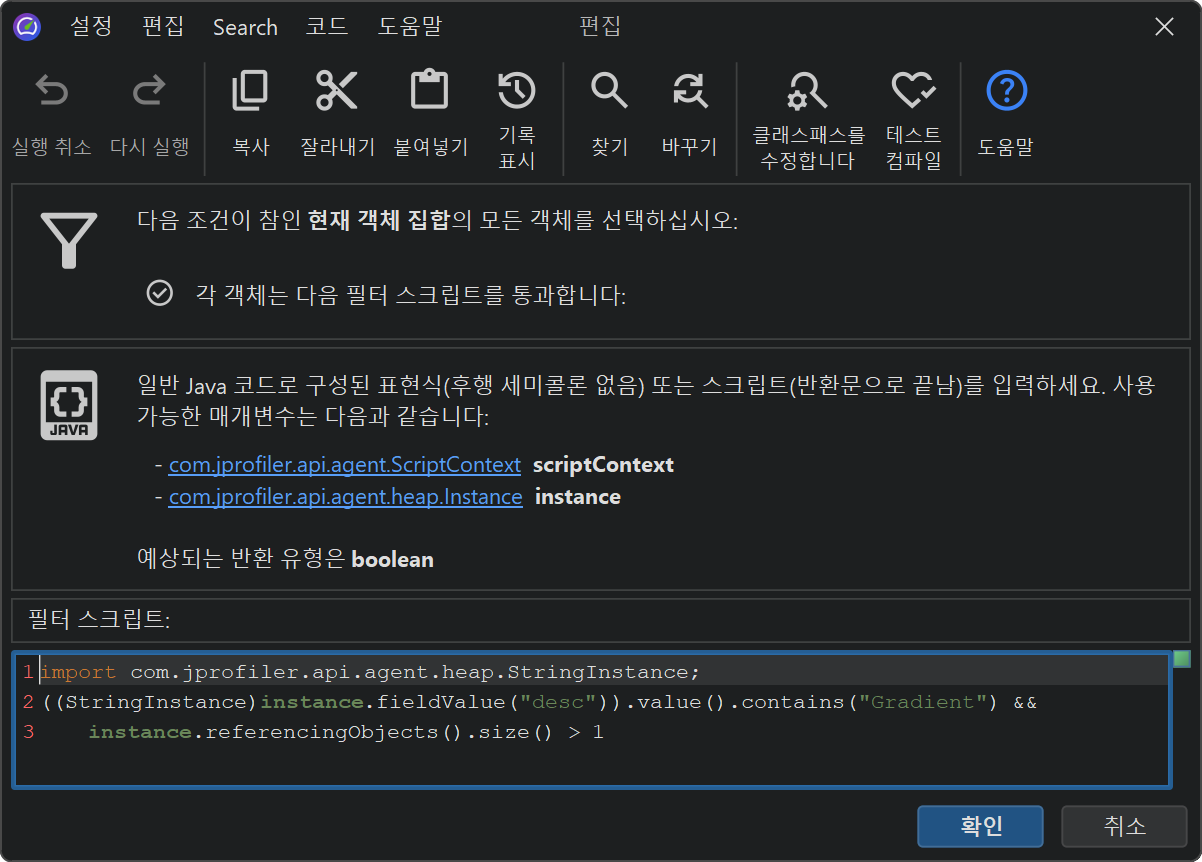
Task: Click the Redo (다시 실행) icon
Action: click(149, 92)
